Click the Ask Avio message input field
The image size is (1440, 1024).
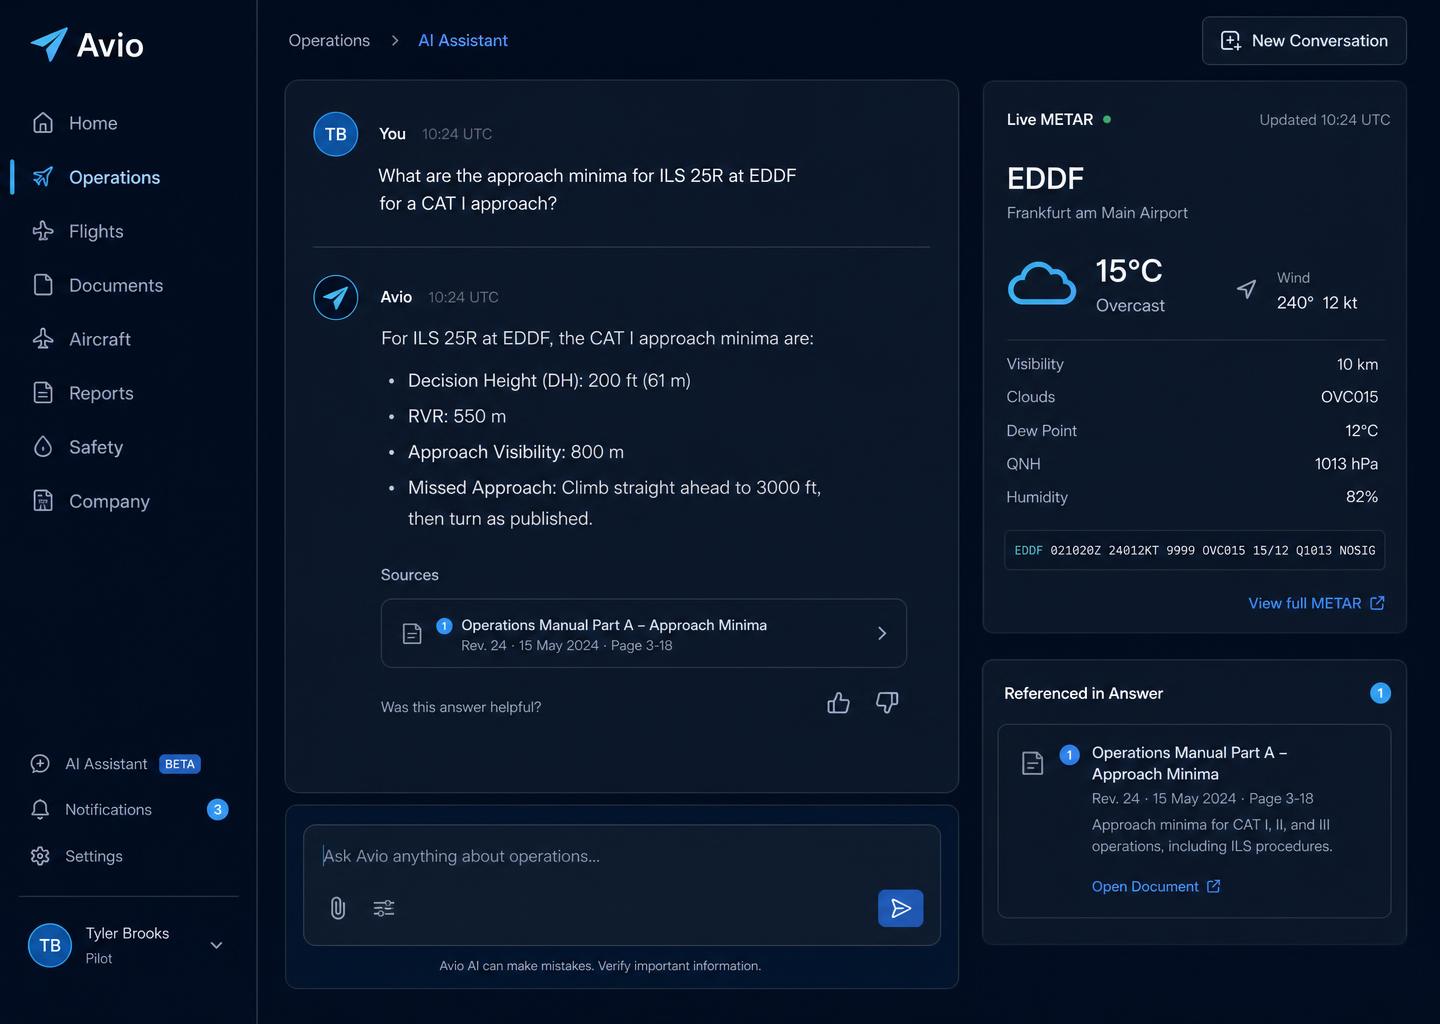[x=622, y=856]
